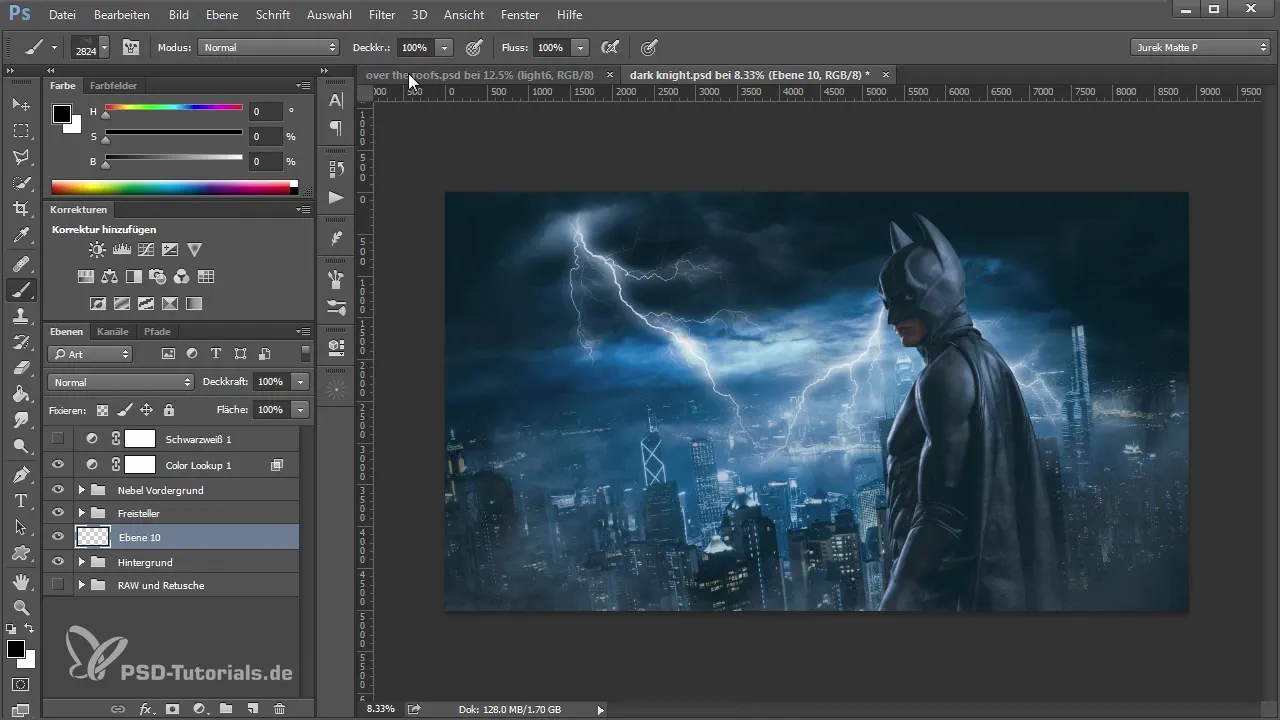Open the Datei menu

coord(61,15)
